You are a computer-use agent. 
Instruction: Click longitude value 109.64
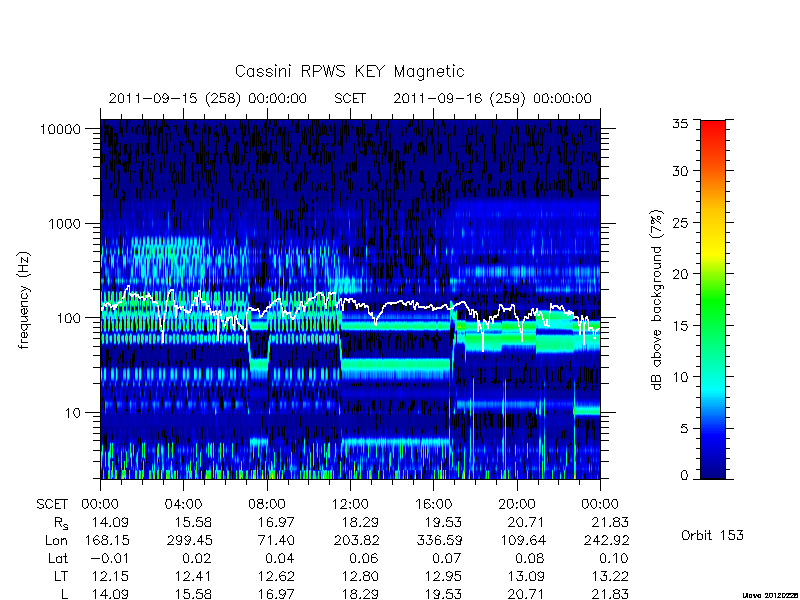click(x=522, y=540)
